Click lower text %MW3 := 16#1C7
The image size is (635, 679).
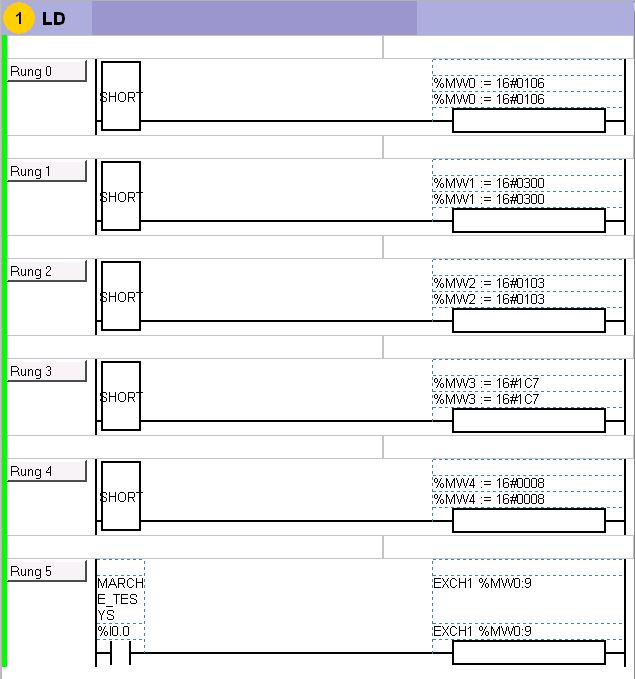[486, 399]
